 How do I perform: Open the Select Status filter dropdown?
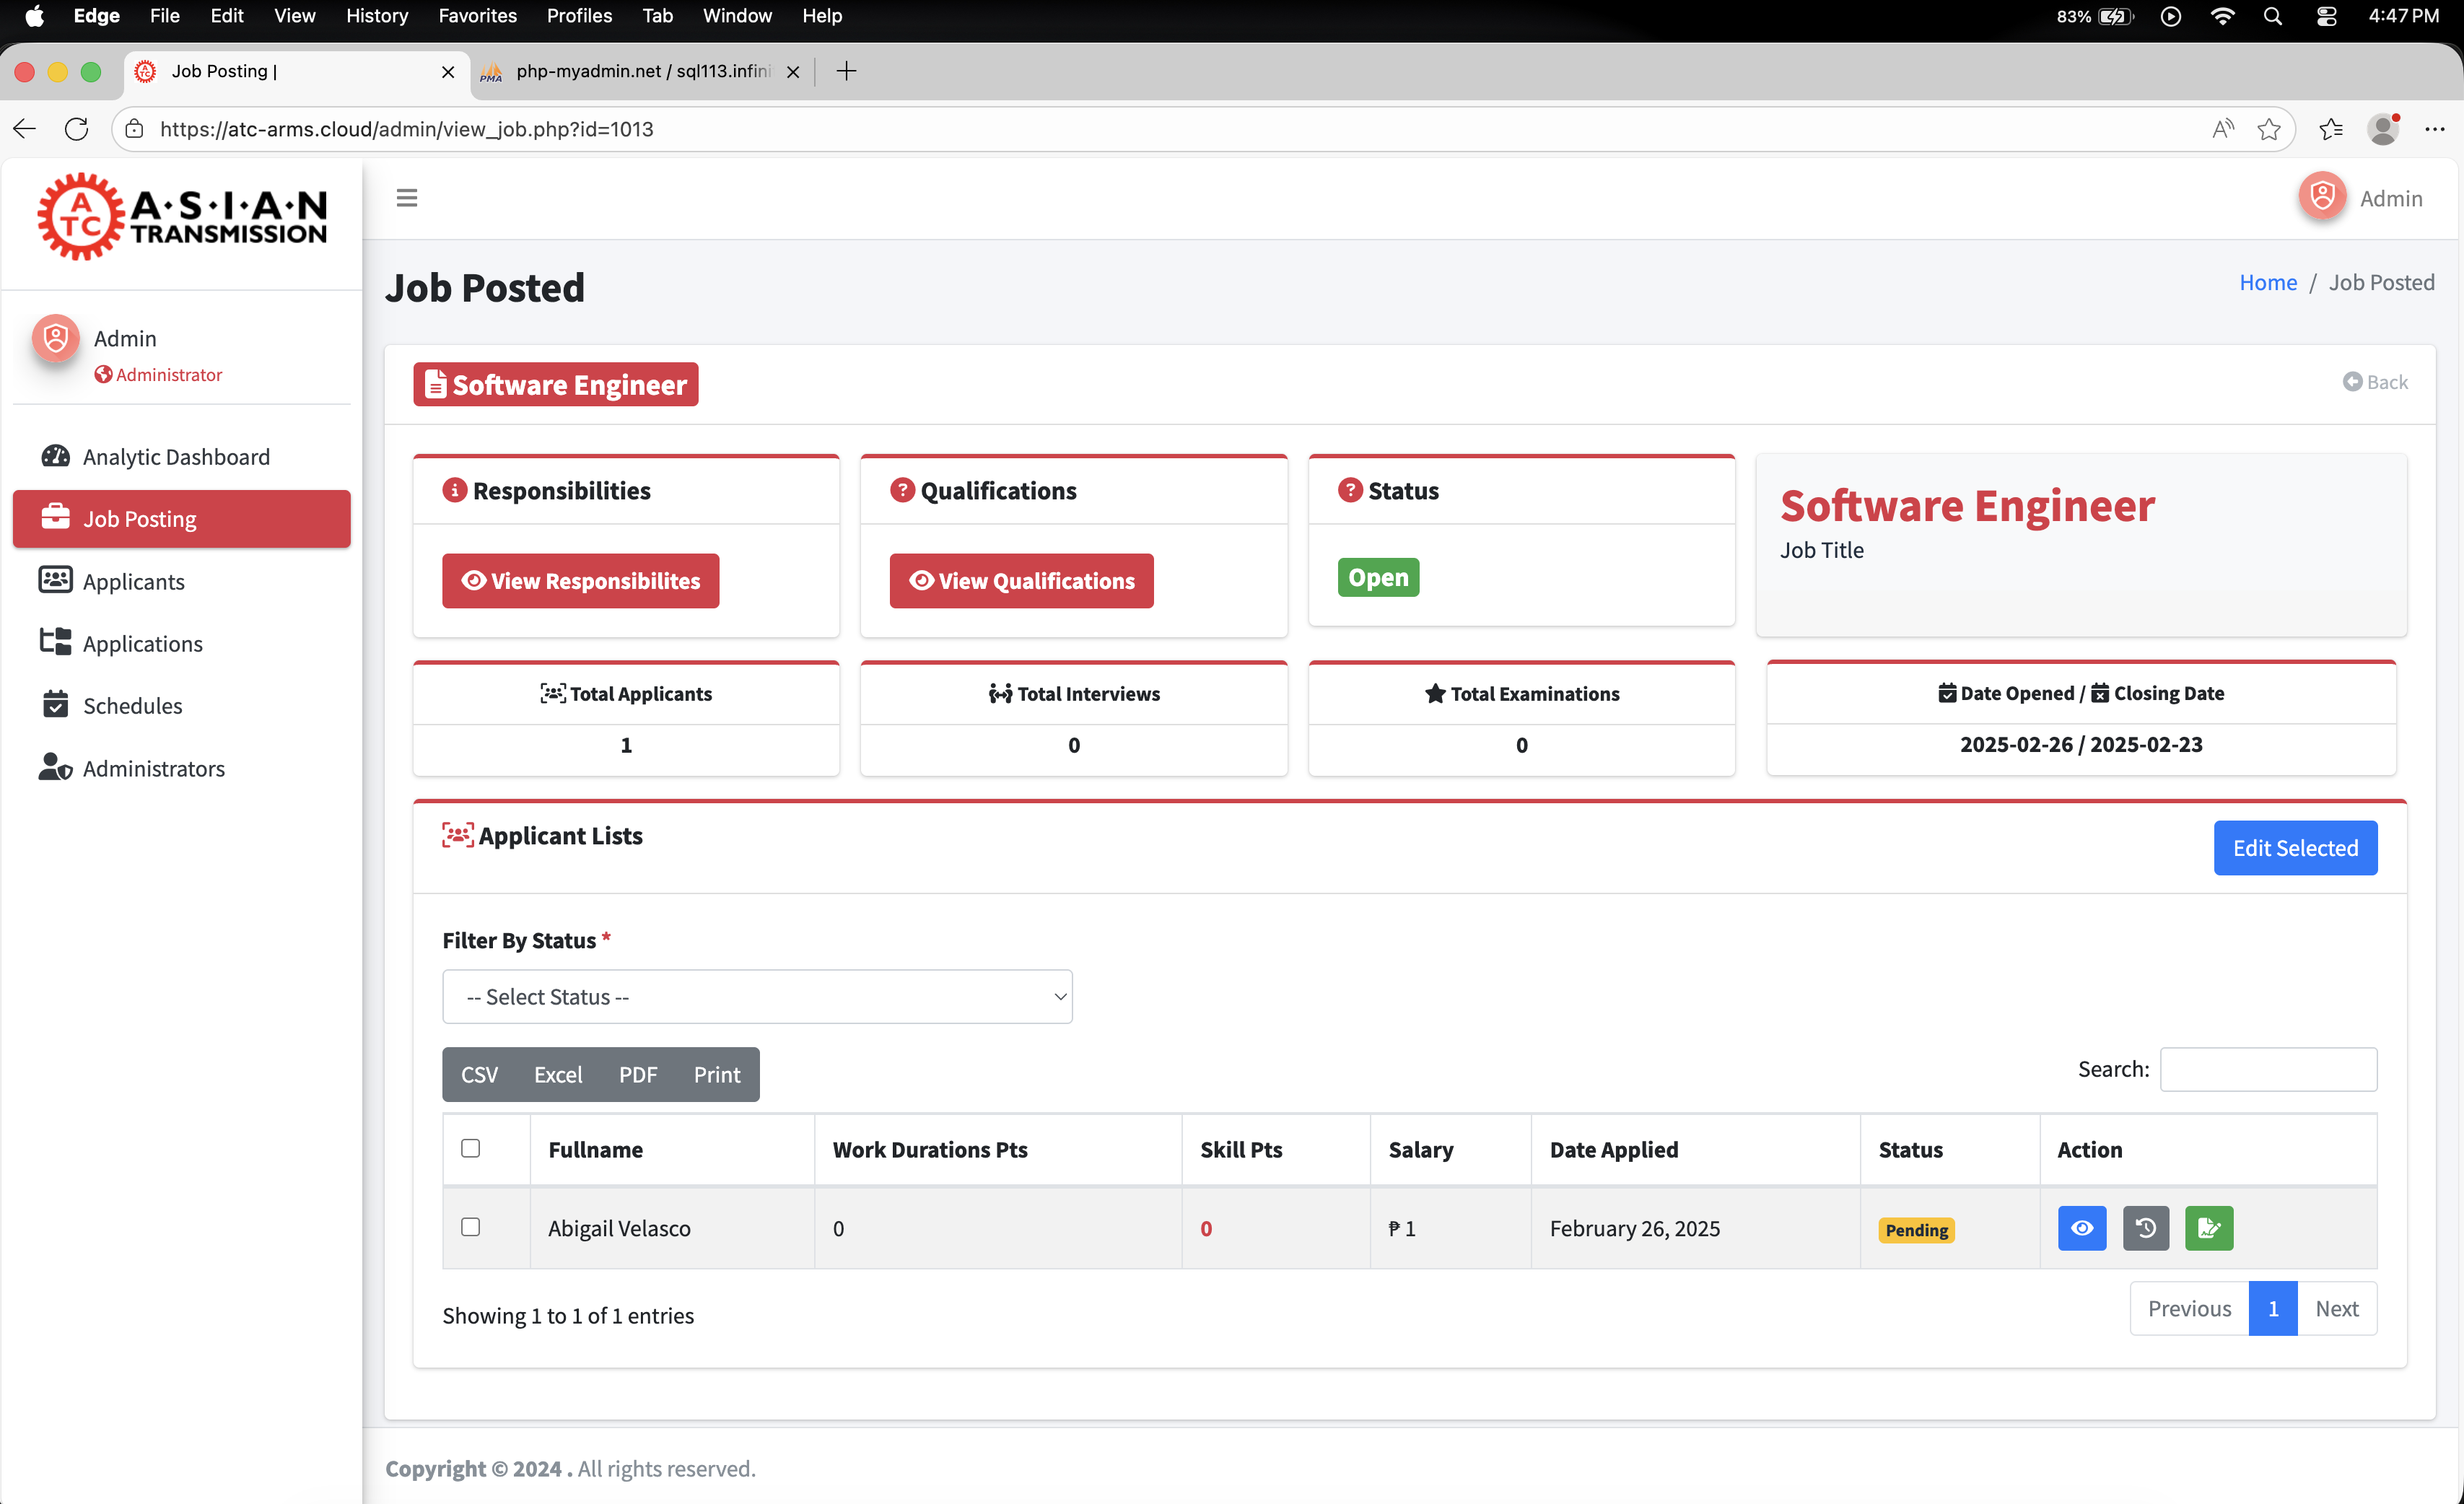click(x=757, y=997)
